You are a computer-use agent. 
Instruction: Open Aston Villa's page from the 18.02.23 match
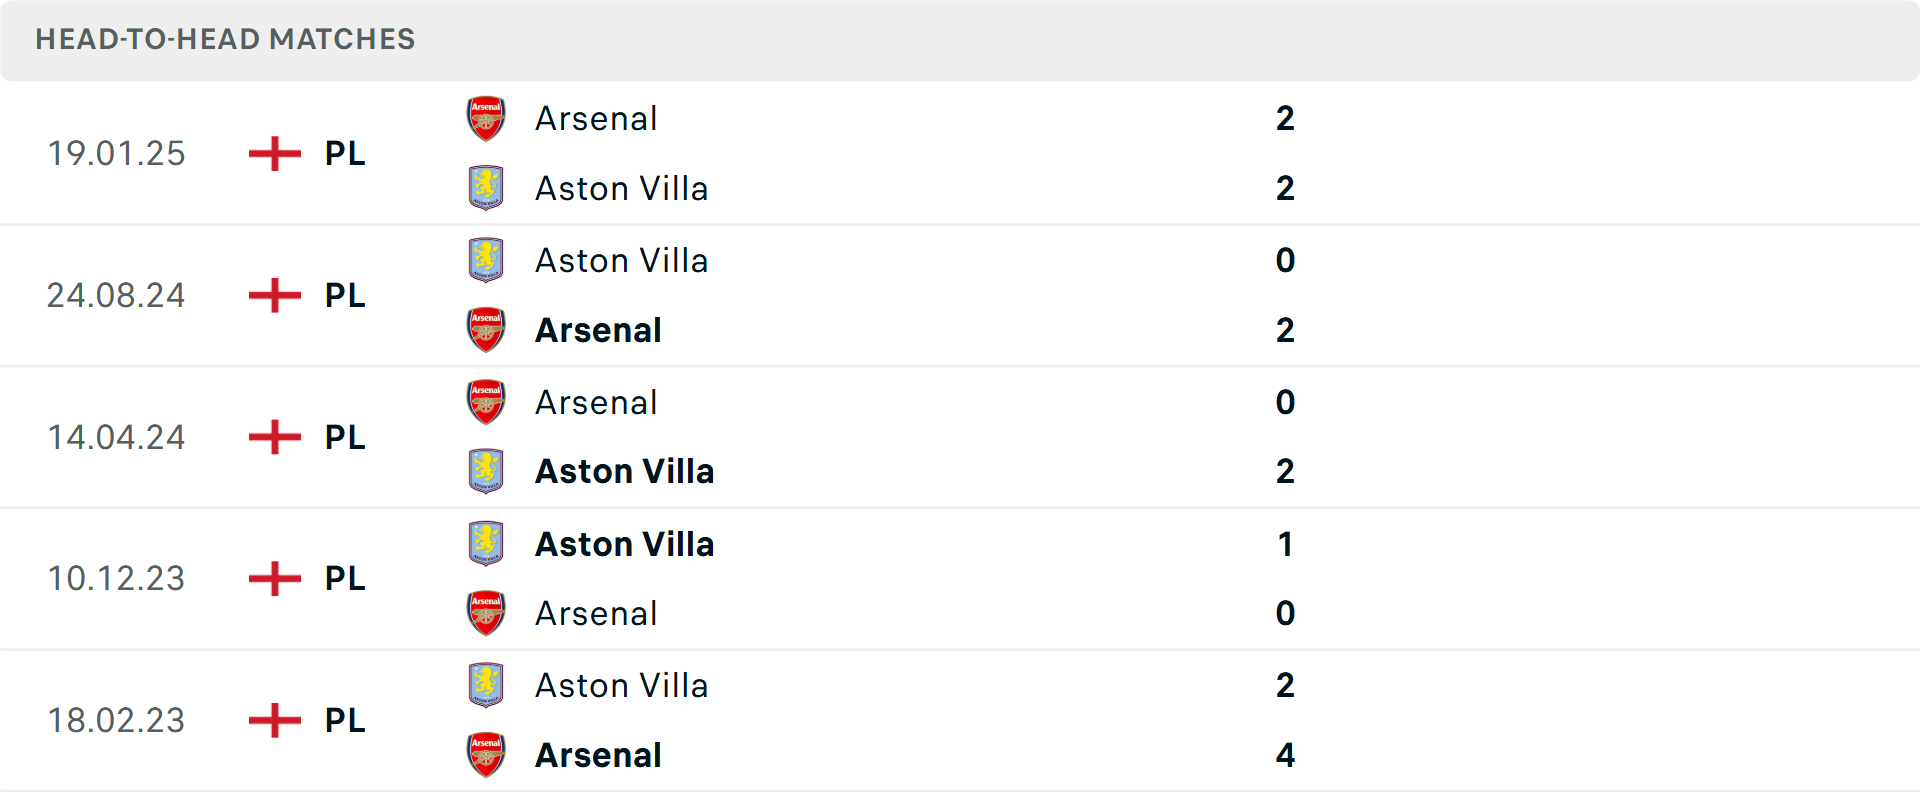(621, 685)
